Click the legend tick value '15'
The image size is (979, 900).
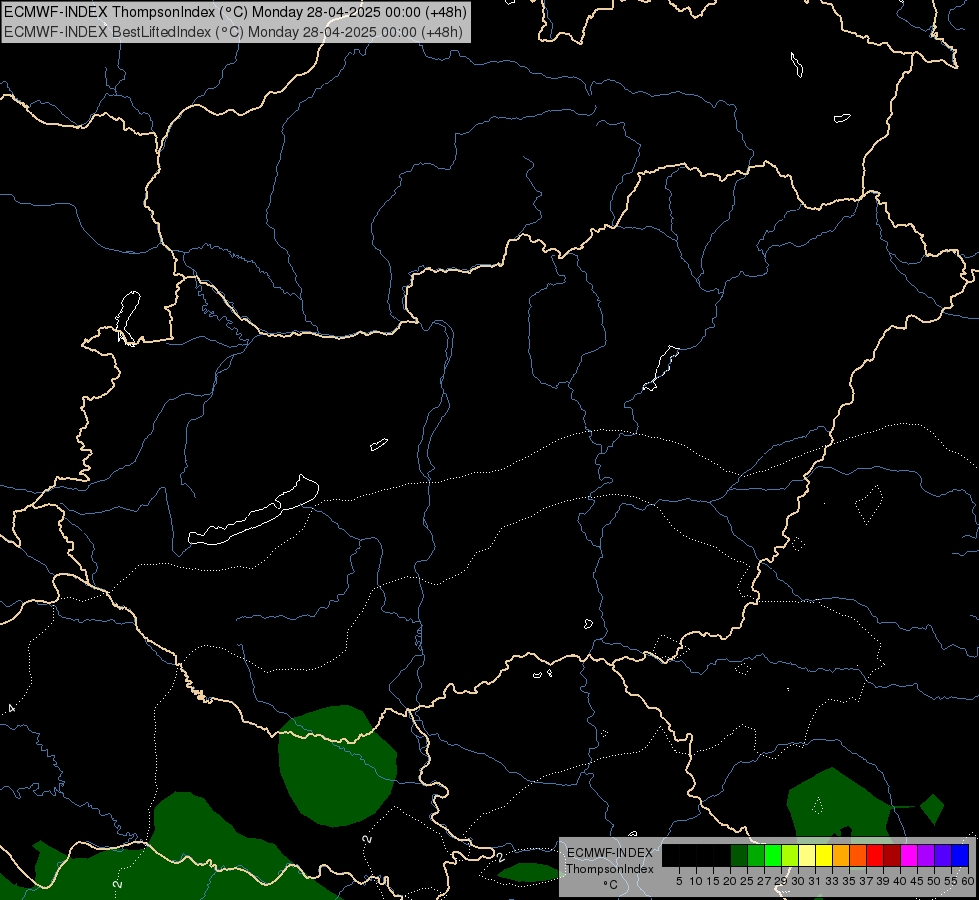coord(713,881)
